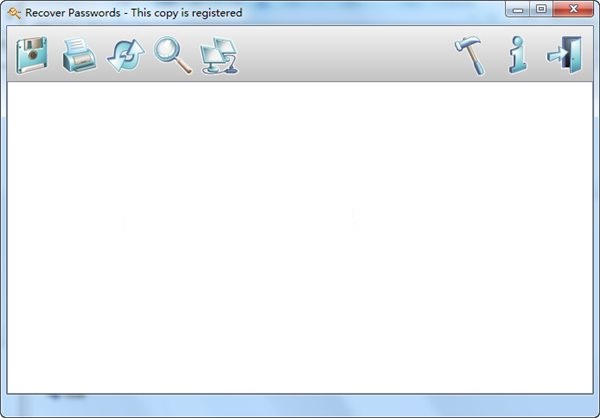This screenshot has height=418, width=600.
Task: Select the network computers icon
Action: tap(219, 56)
